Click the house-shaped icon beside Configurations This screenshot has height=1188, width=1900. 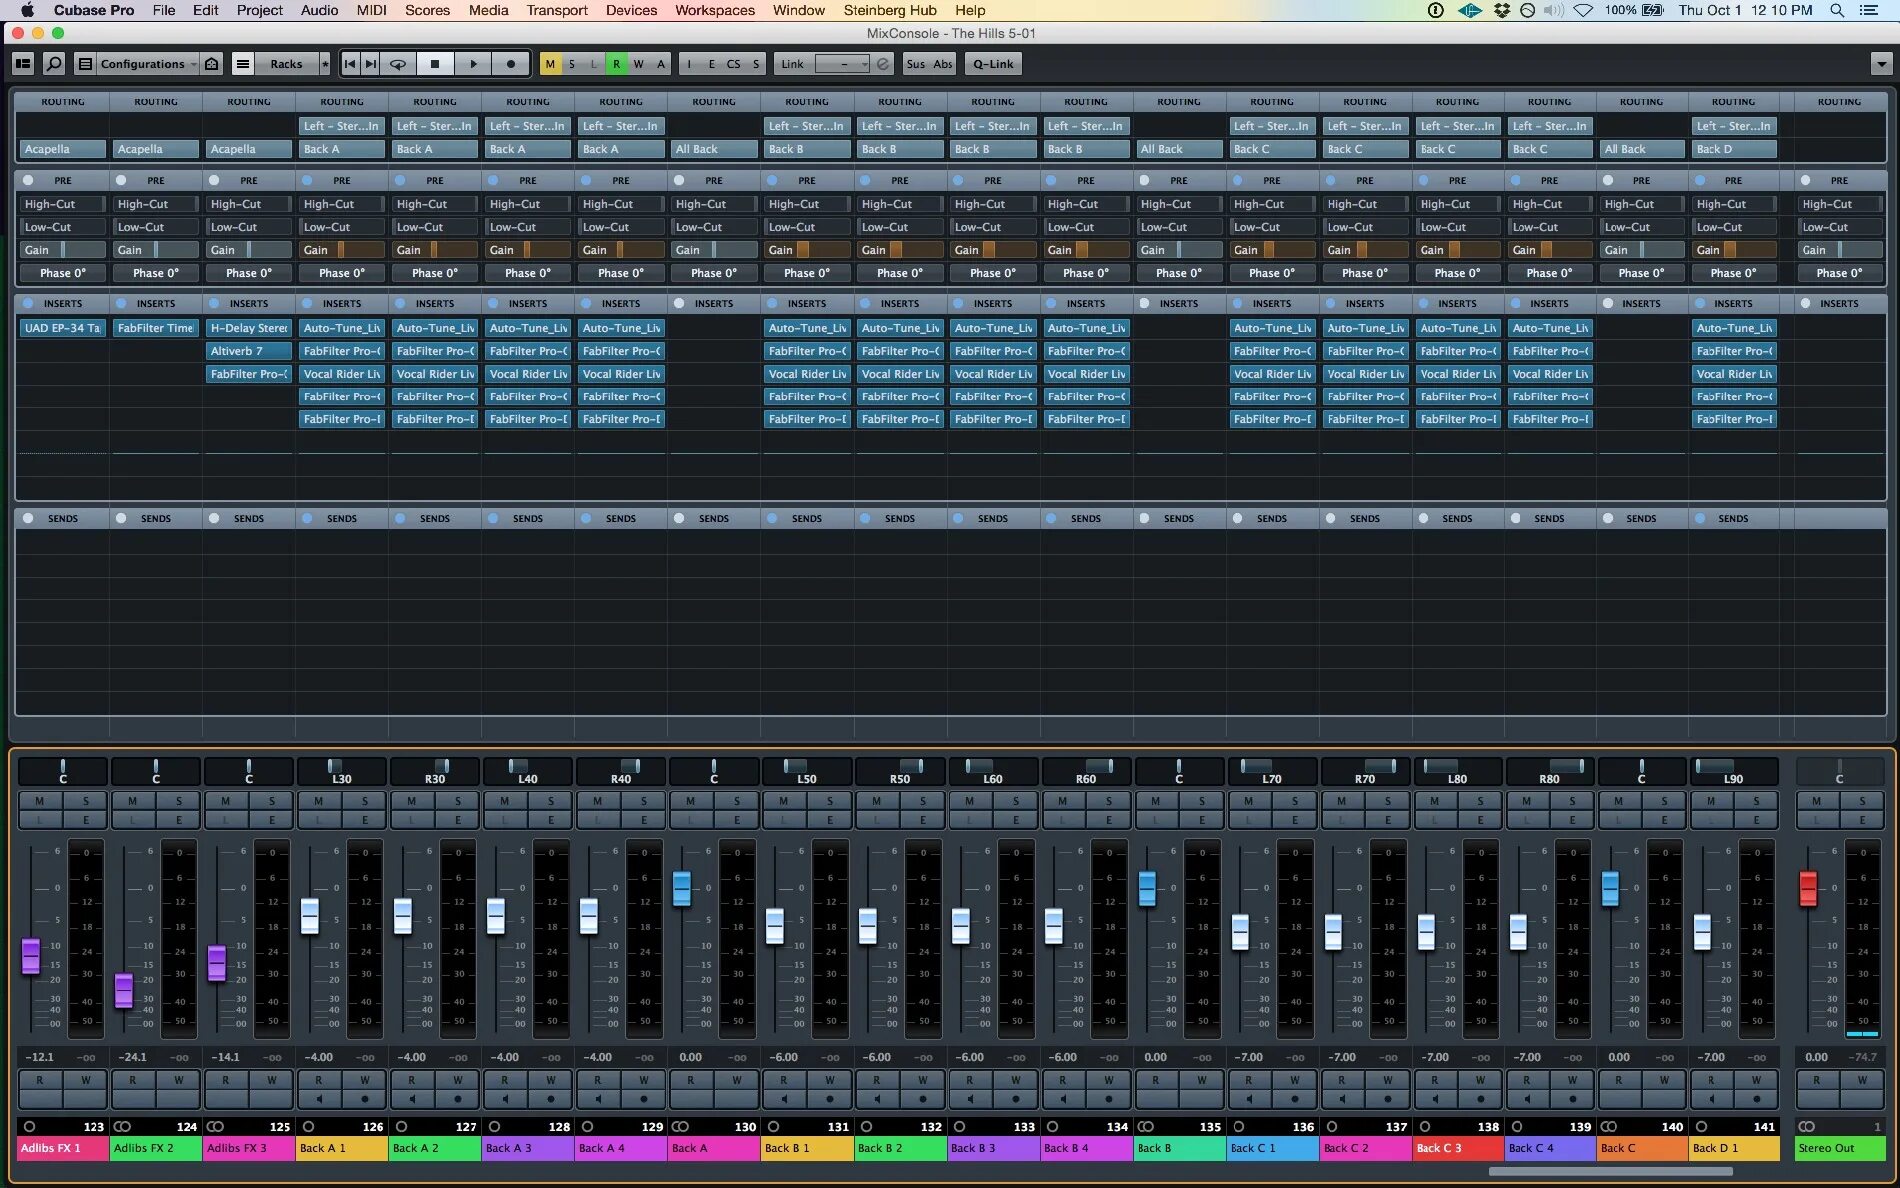(211, 64)
